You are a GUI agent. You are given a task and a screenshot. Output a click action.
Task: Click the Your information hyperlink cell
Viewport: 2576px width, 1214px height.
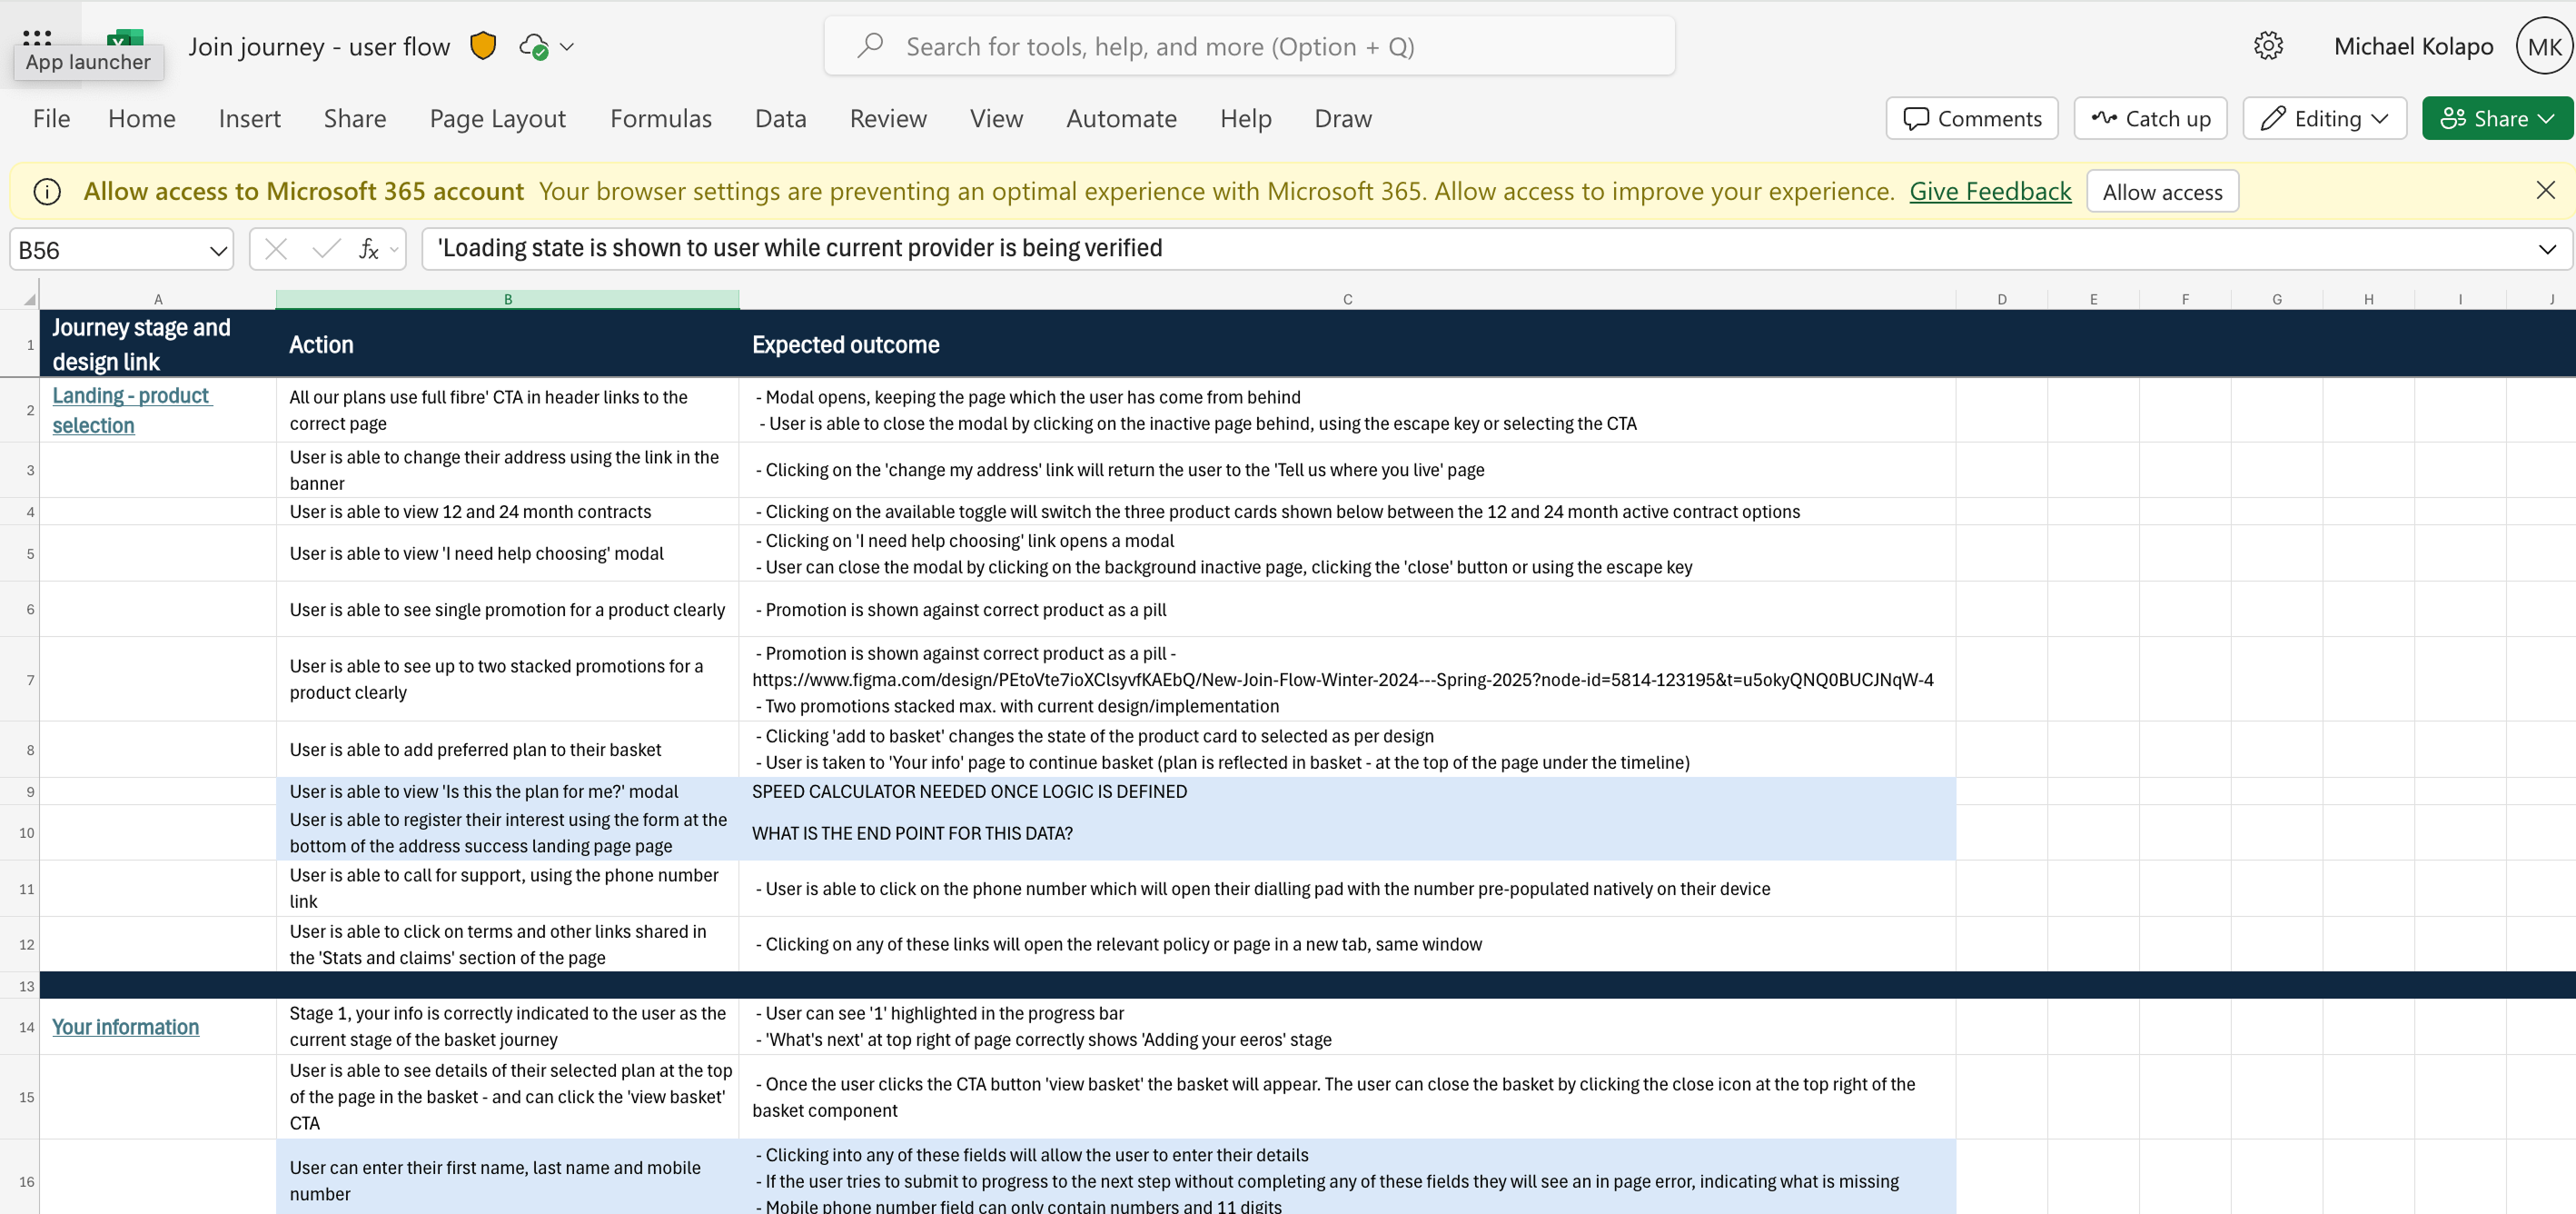click(125, 1027)
